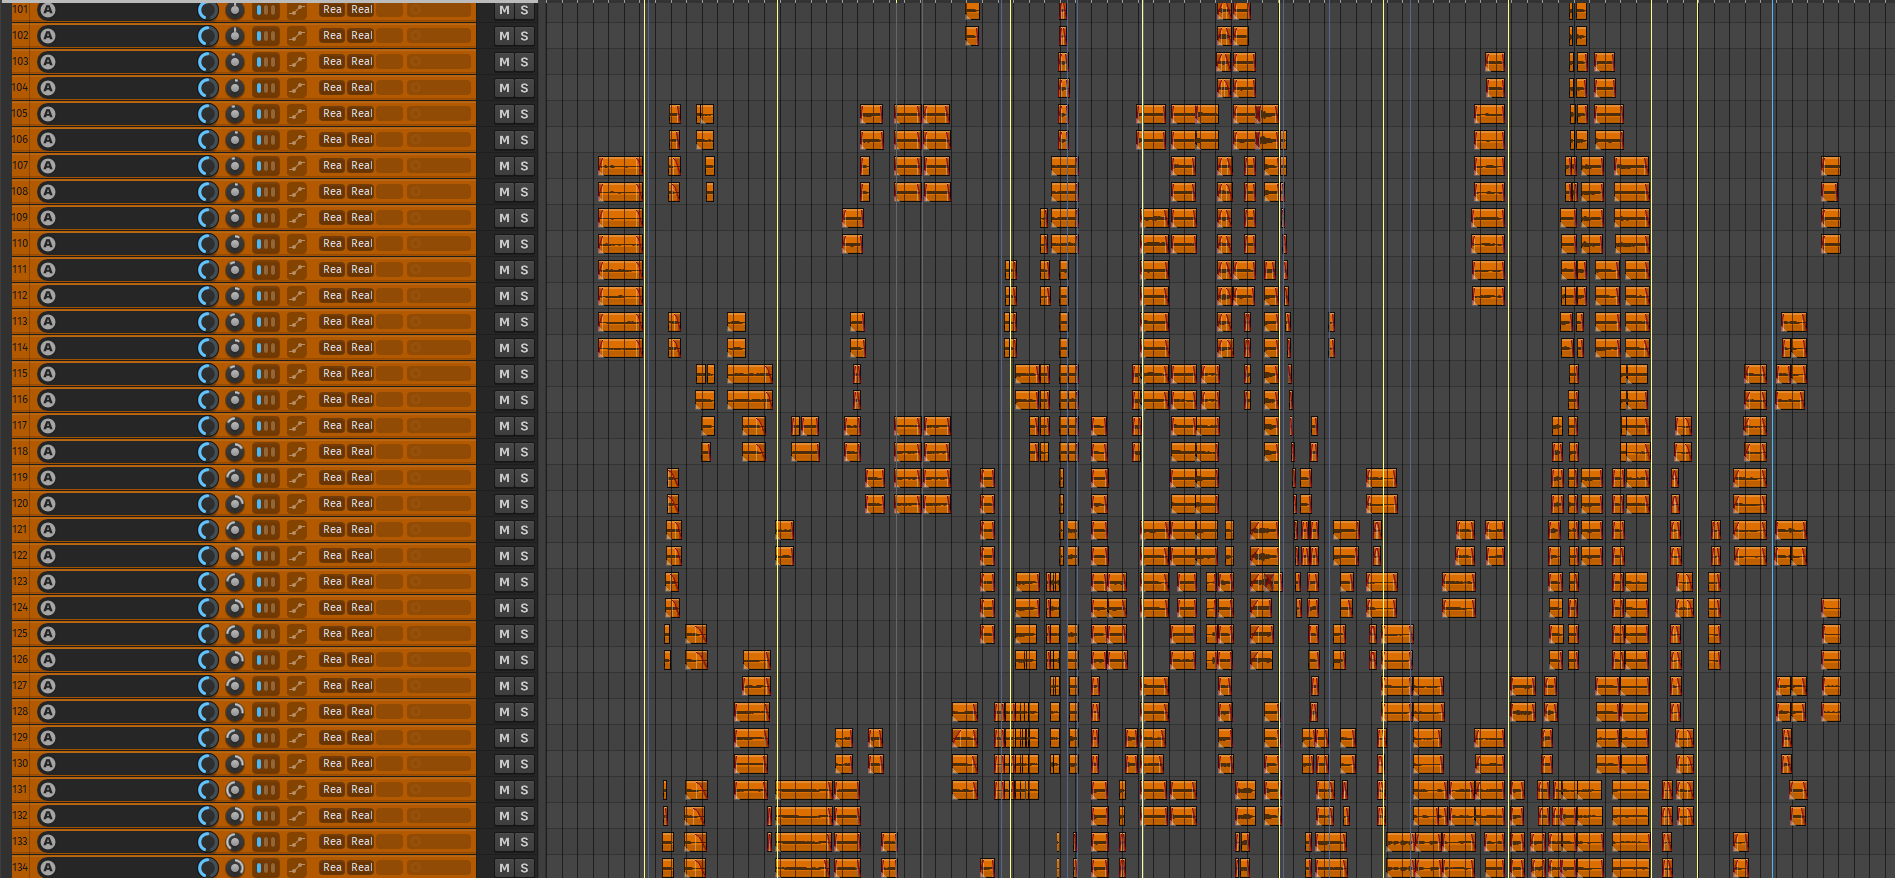The image size is (1895, 878).
Task: Click the empty FX slot on track 131
Action: (x=390, y=790)
